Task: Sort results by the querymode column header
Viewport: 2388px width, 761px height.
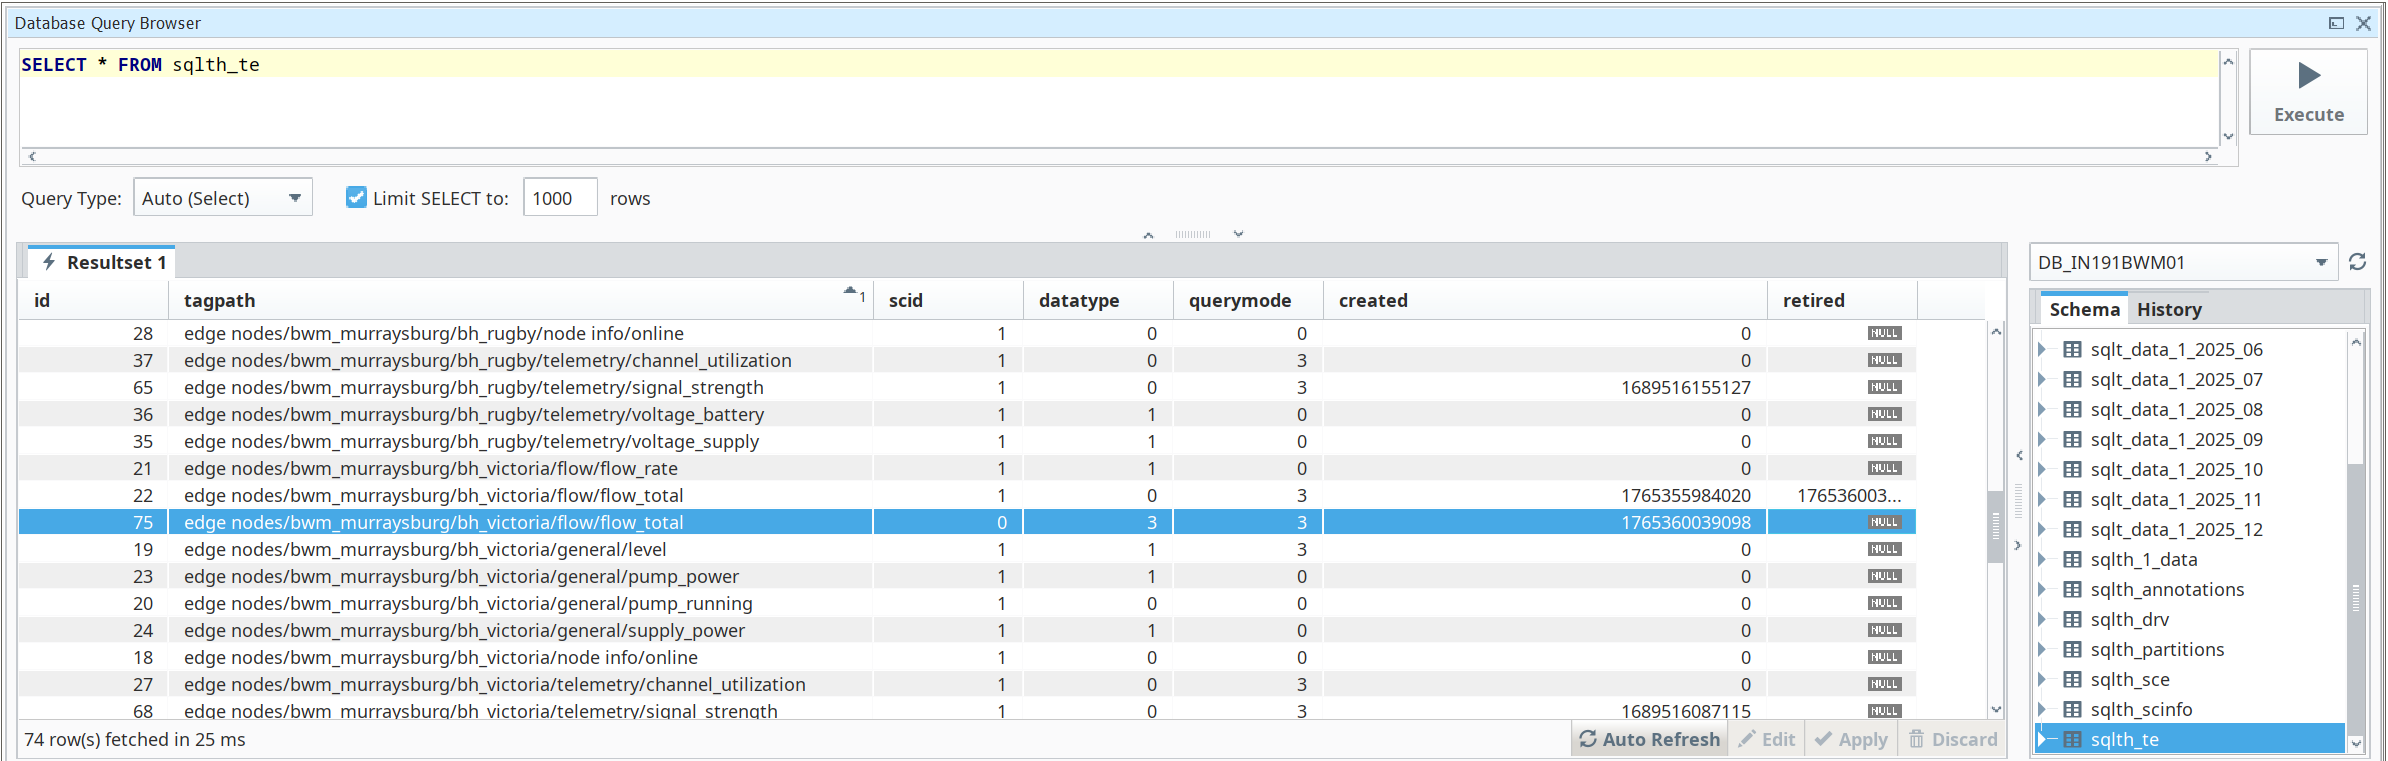Action: [x=1248, y=300]
